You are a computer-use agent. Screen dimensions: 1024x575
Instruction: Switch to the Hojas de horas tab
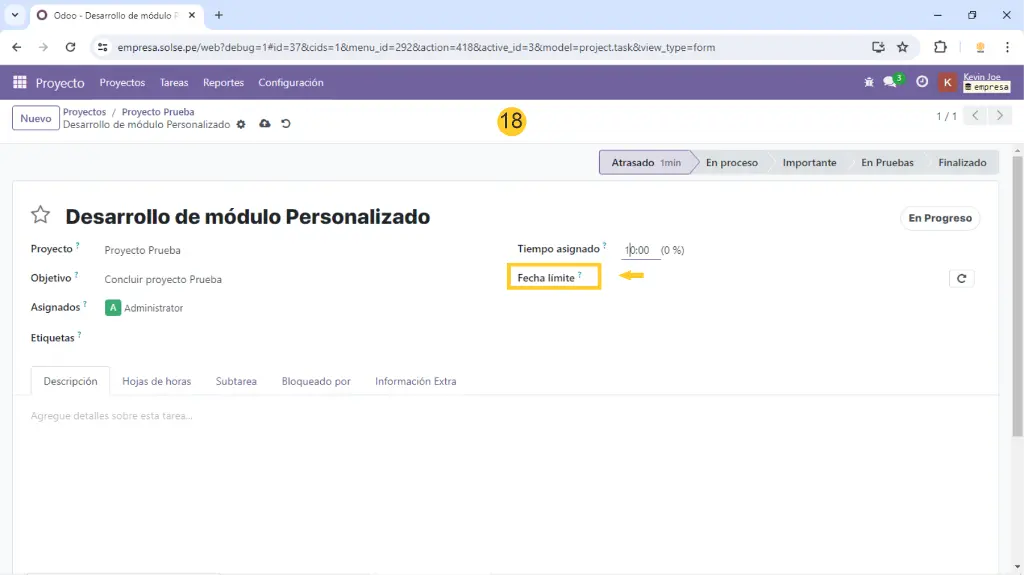coord(156,382)
